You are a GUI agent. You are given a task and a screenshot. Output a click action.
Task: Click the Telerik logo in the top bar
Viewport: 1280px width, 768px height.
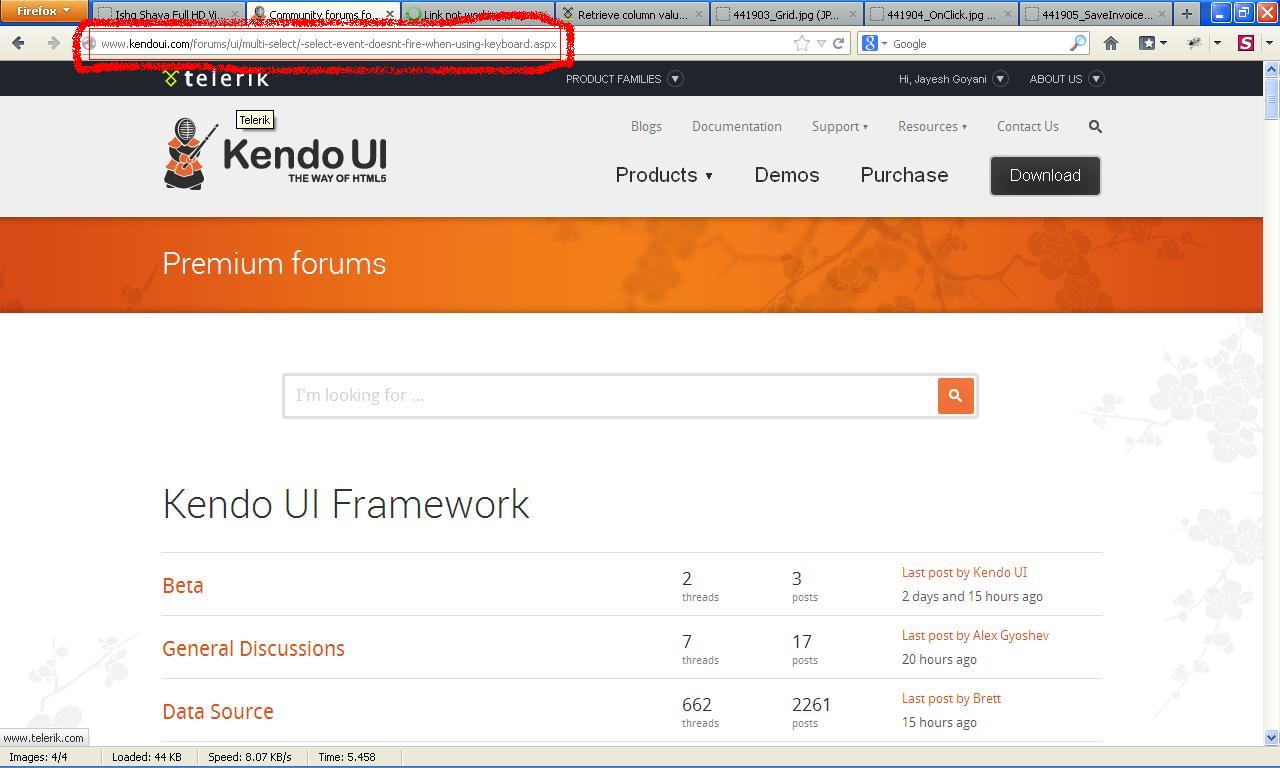coord(216,78)
